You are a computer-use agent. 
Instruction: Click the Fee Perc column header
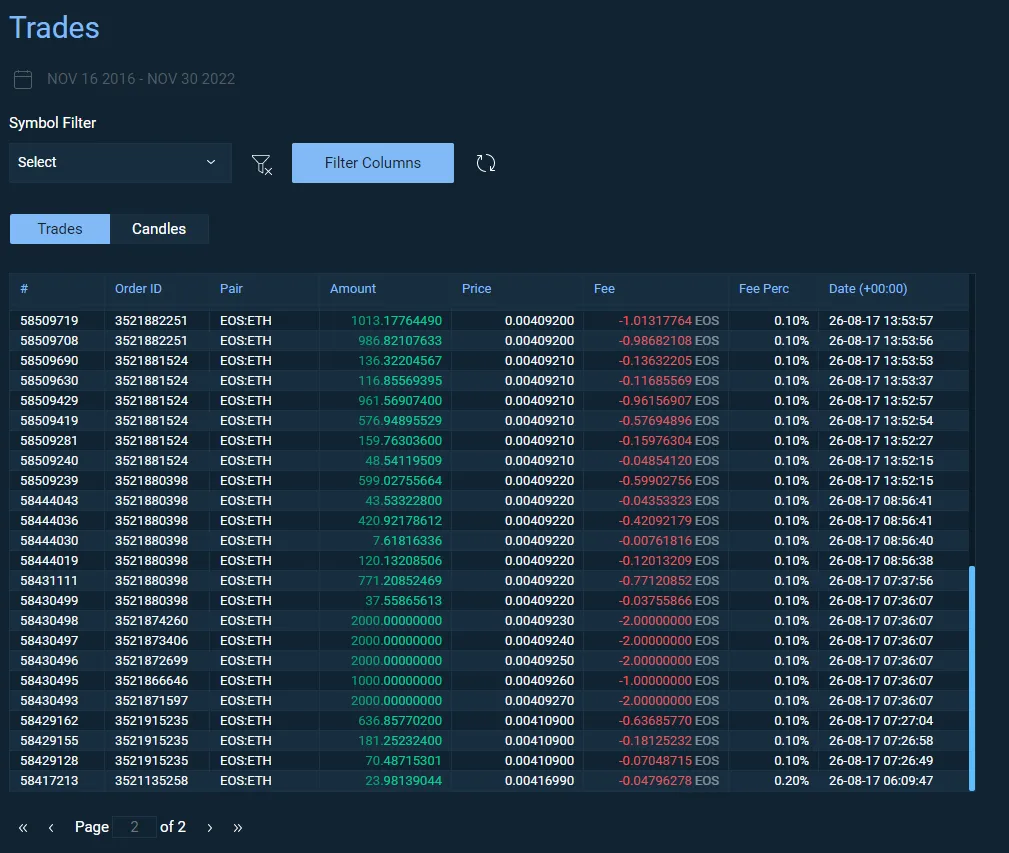[x=763, y=289]
